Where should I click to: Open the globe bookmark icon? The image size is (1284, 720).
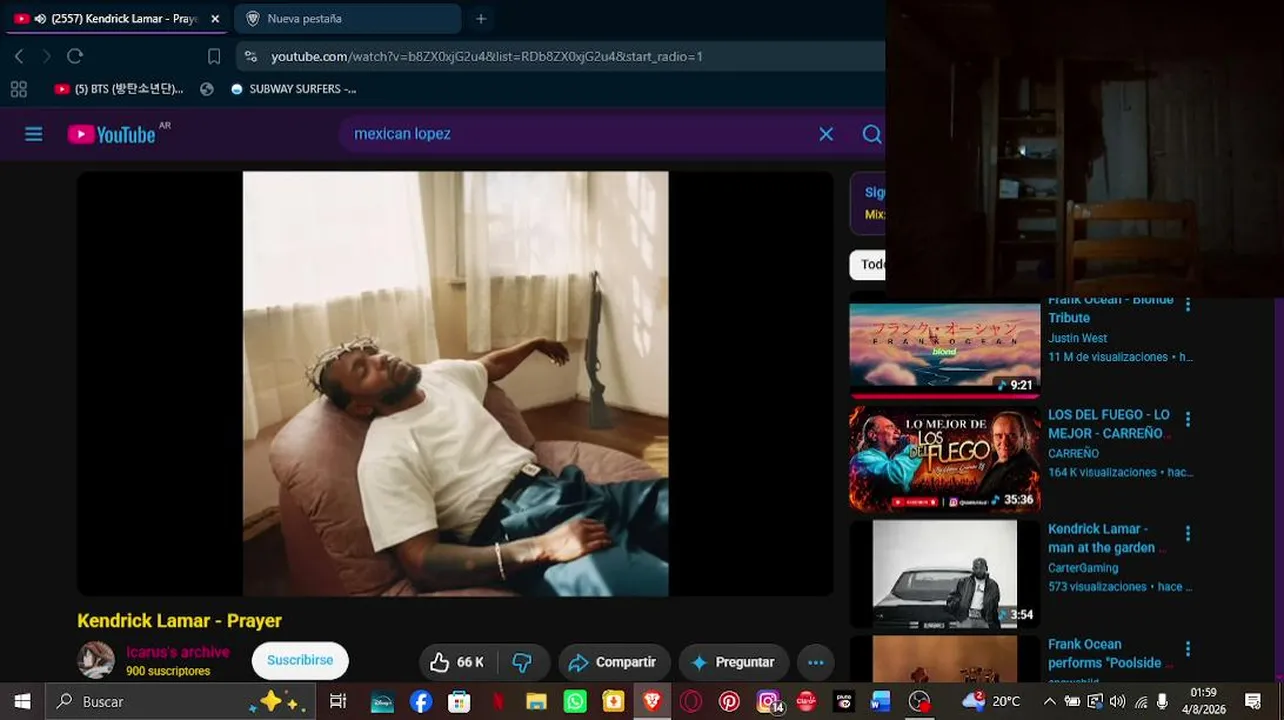pyautogui.click(x=207, y=89)
